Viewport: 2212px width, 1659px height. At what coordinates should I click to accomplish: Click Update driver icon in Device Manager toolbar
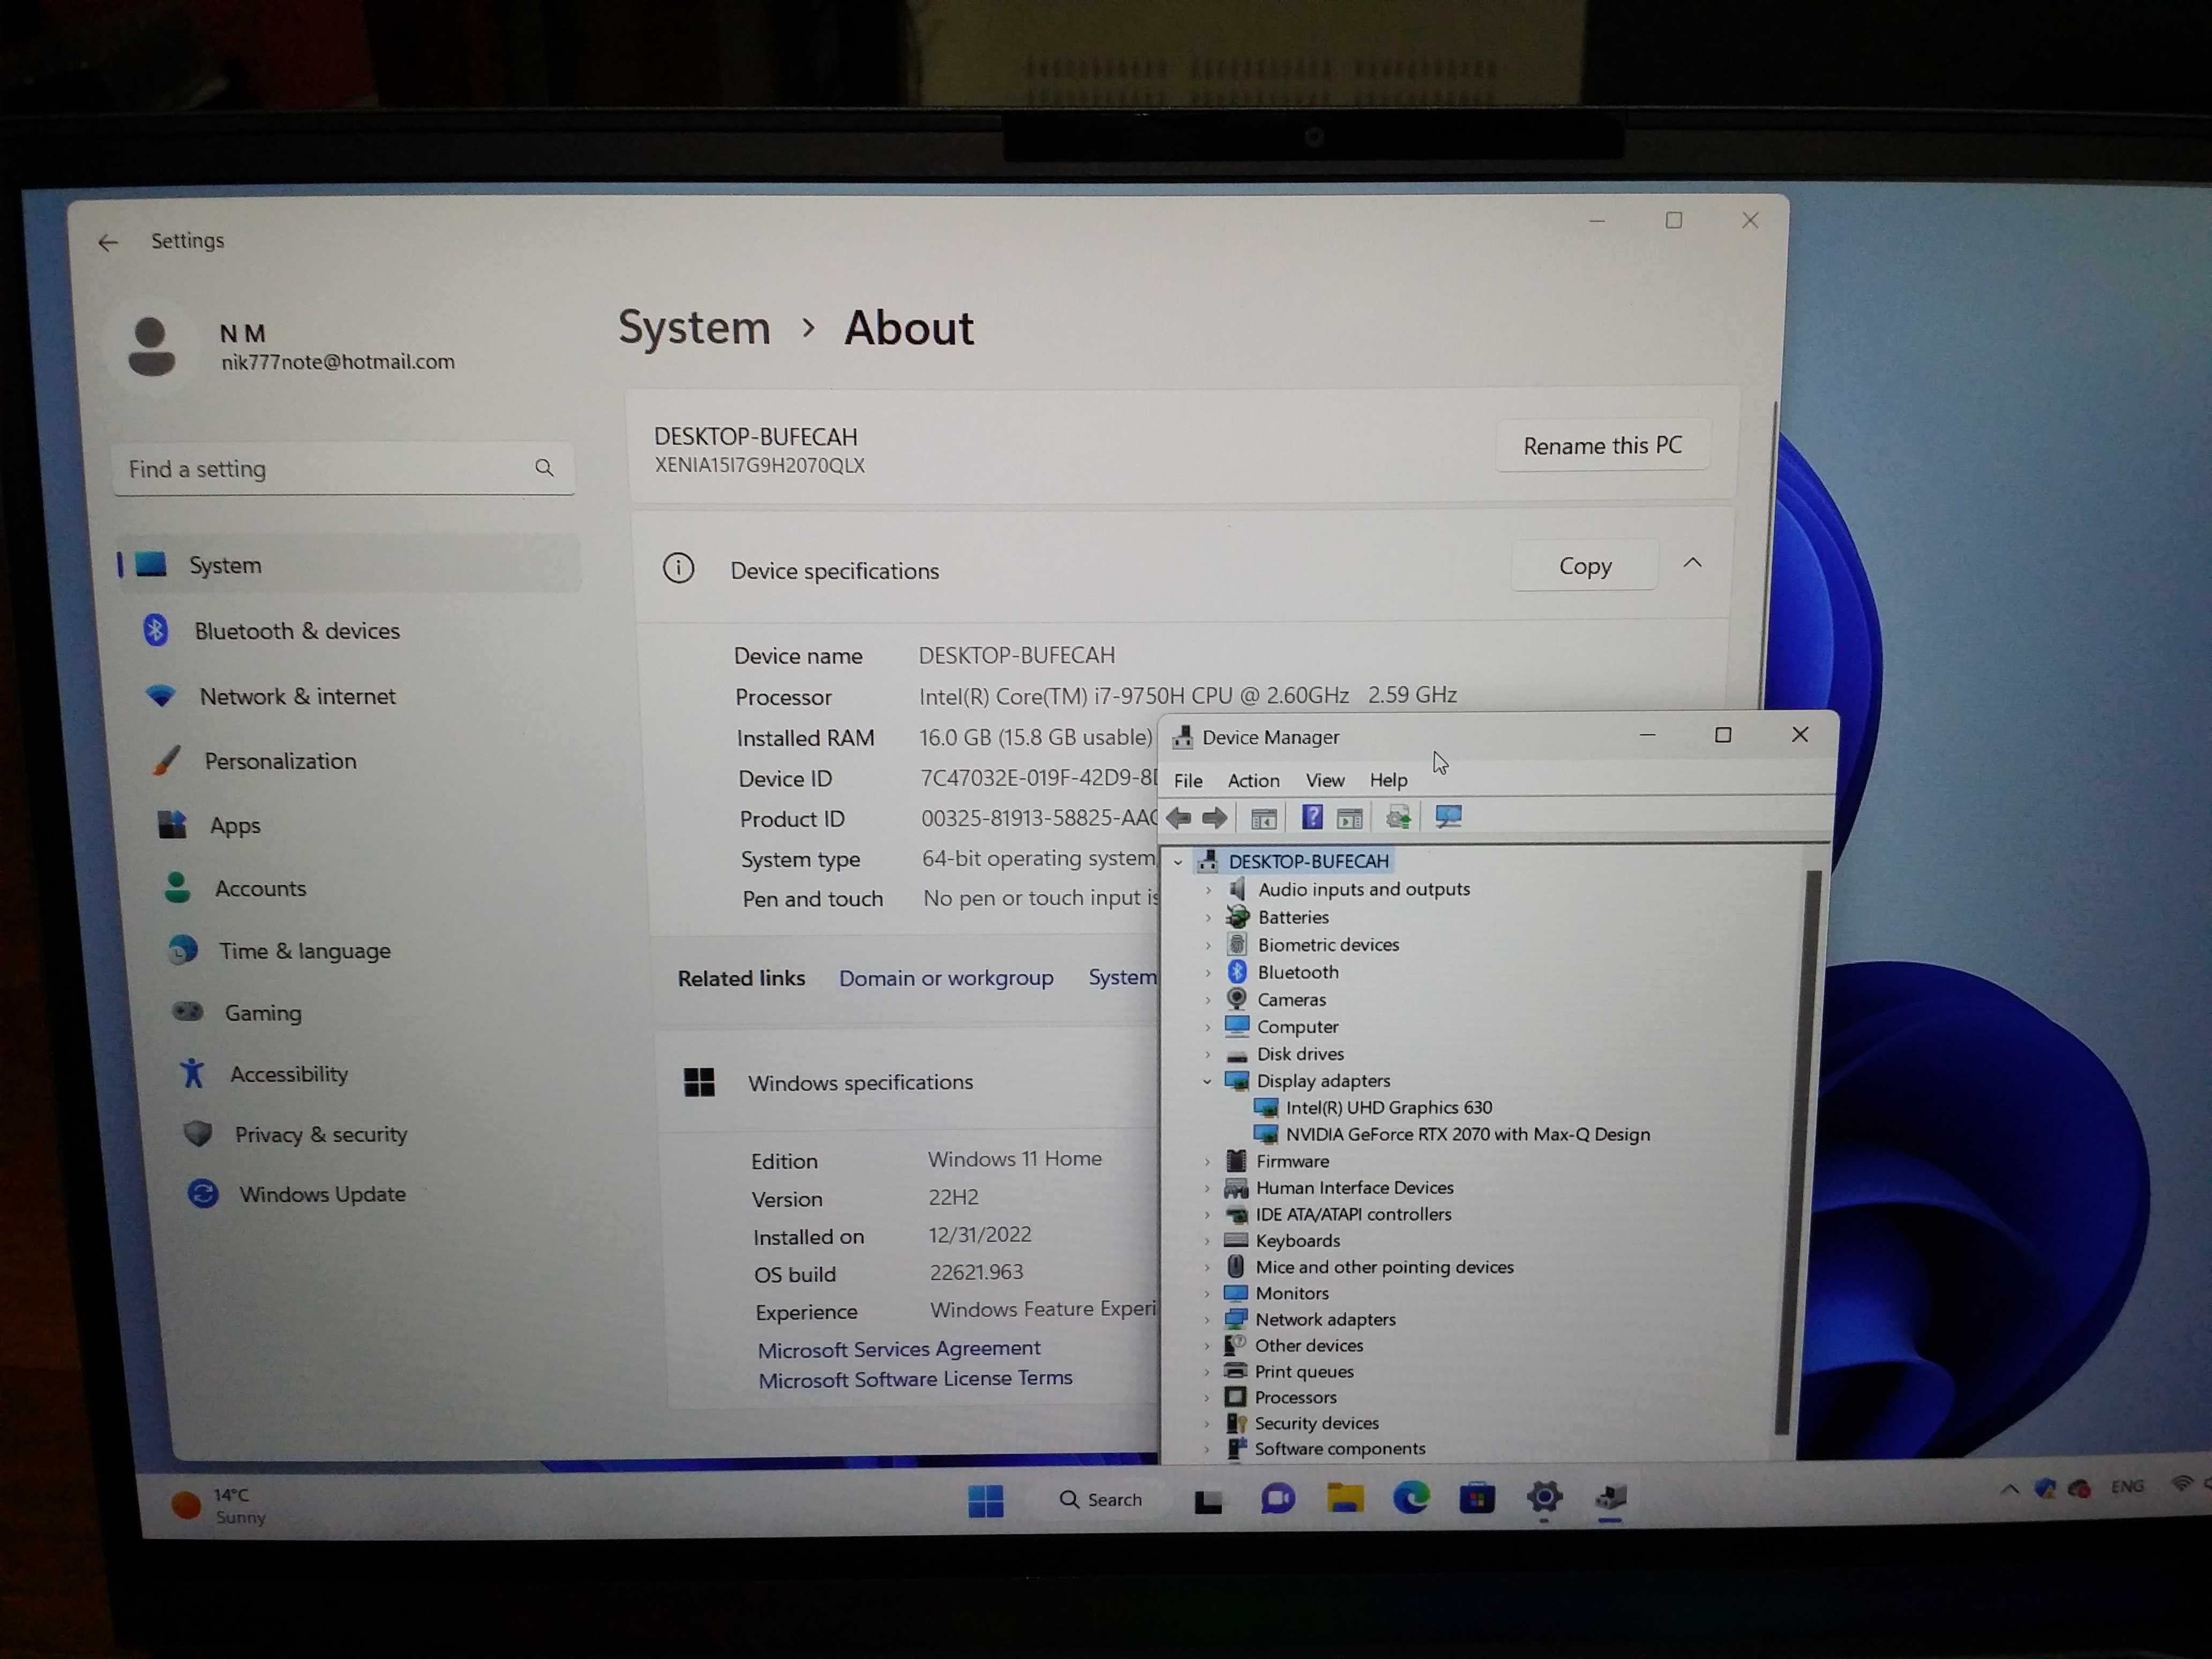click(x=1398, y=818)
